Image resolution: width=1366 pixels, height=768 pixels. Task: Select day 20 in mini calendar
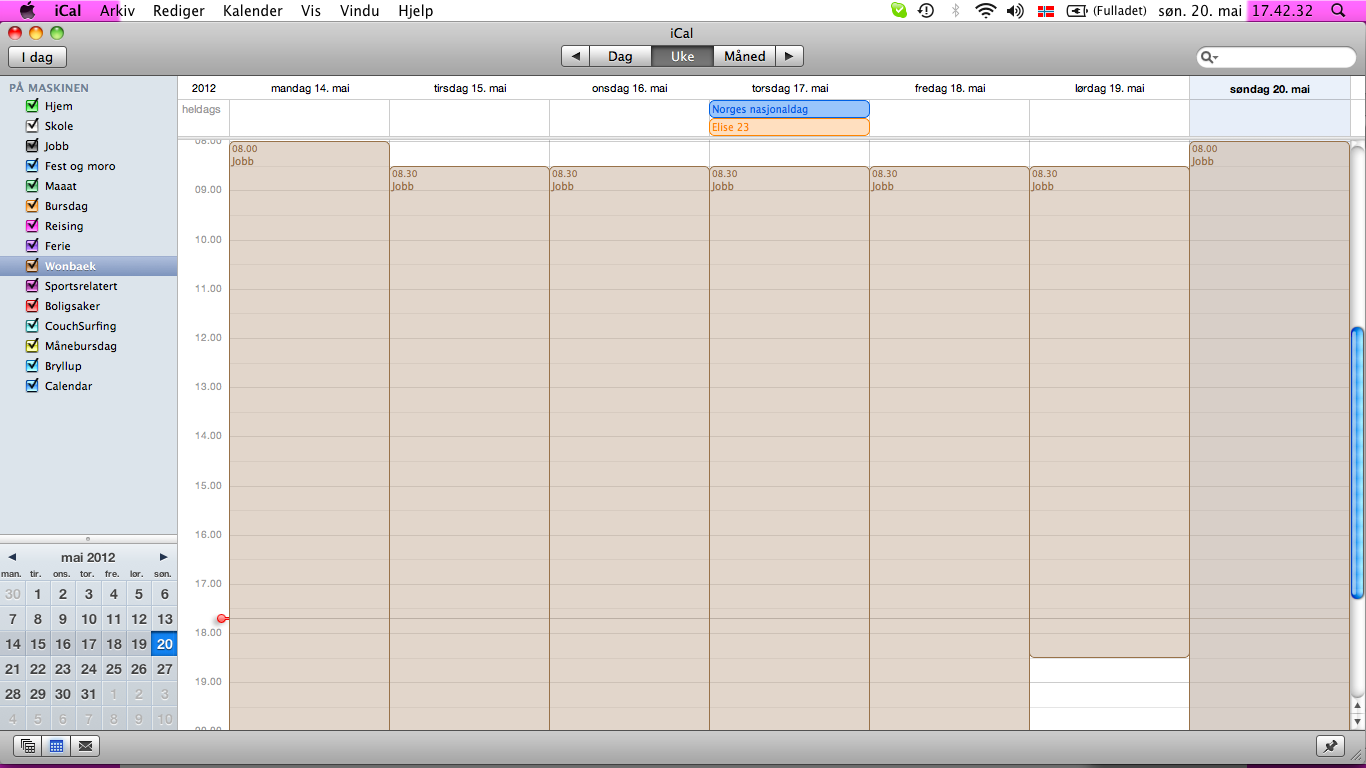(x=164, y=644)
